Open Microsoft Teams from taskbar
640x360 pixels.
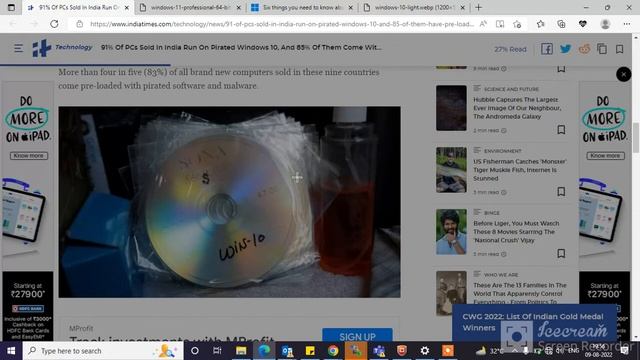point(379,351)
